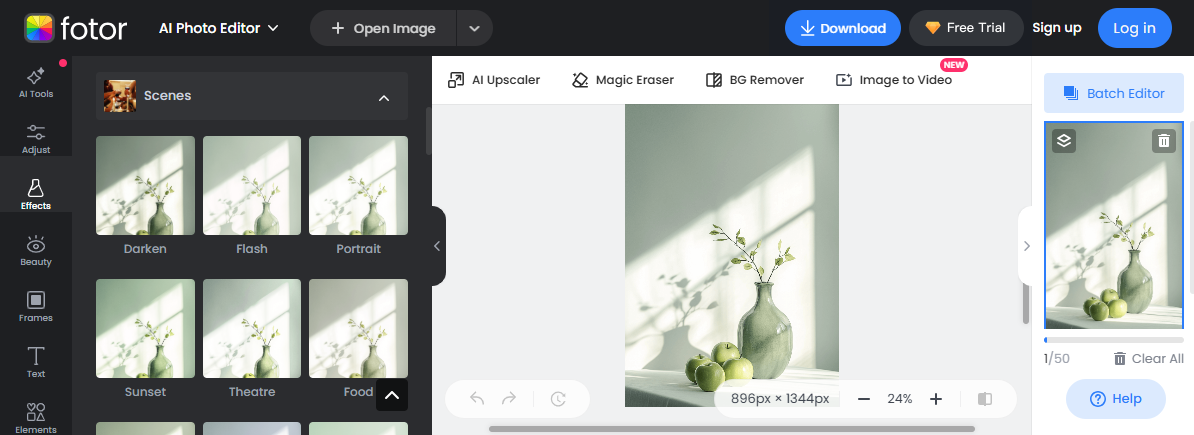1194x435 pixels.
Task: Apply the Sunset scene effect thumbnail
Action: tap(146, 329)
